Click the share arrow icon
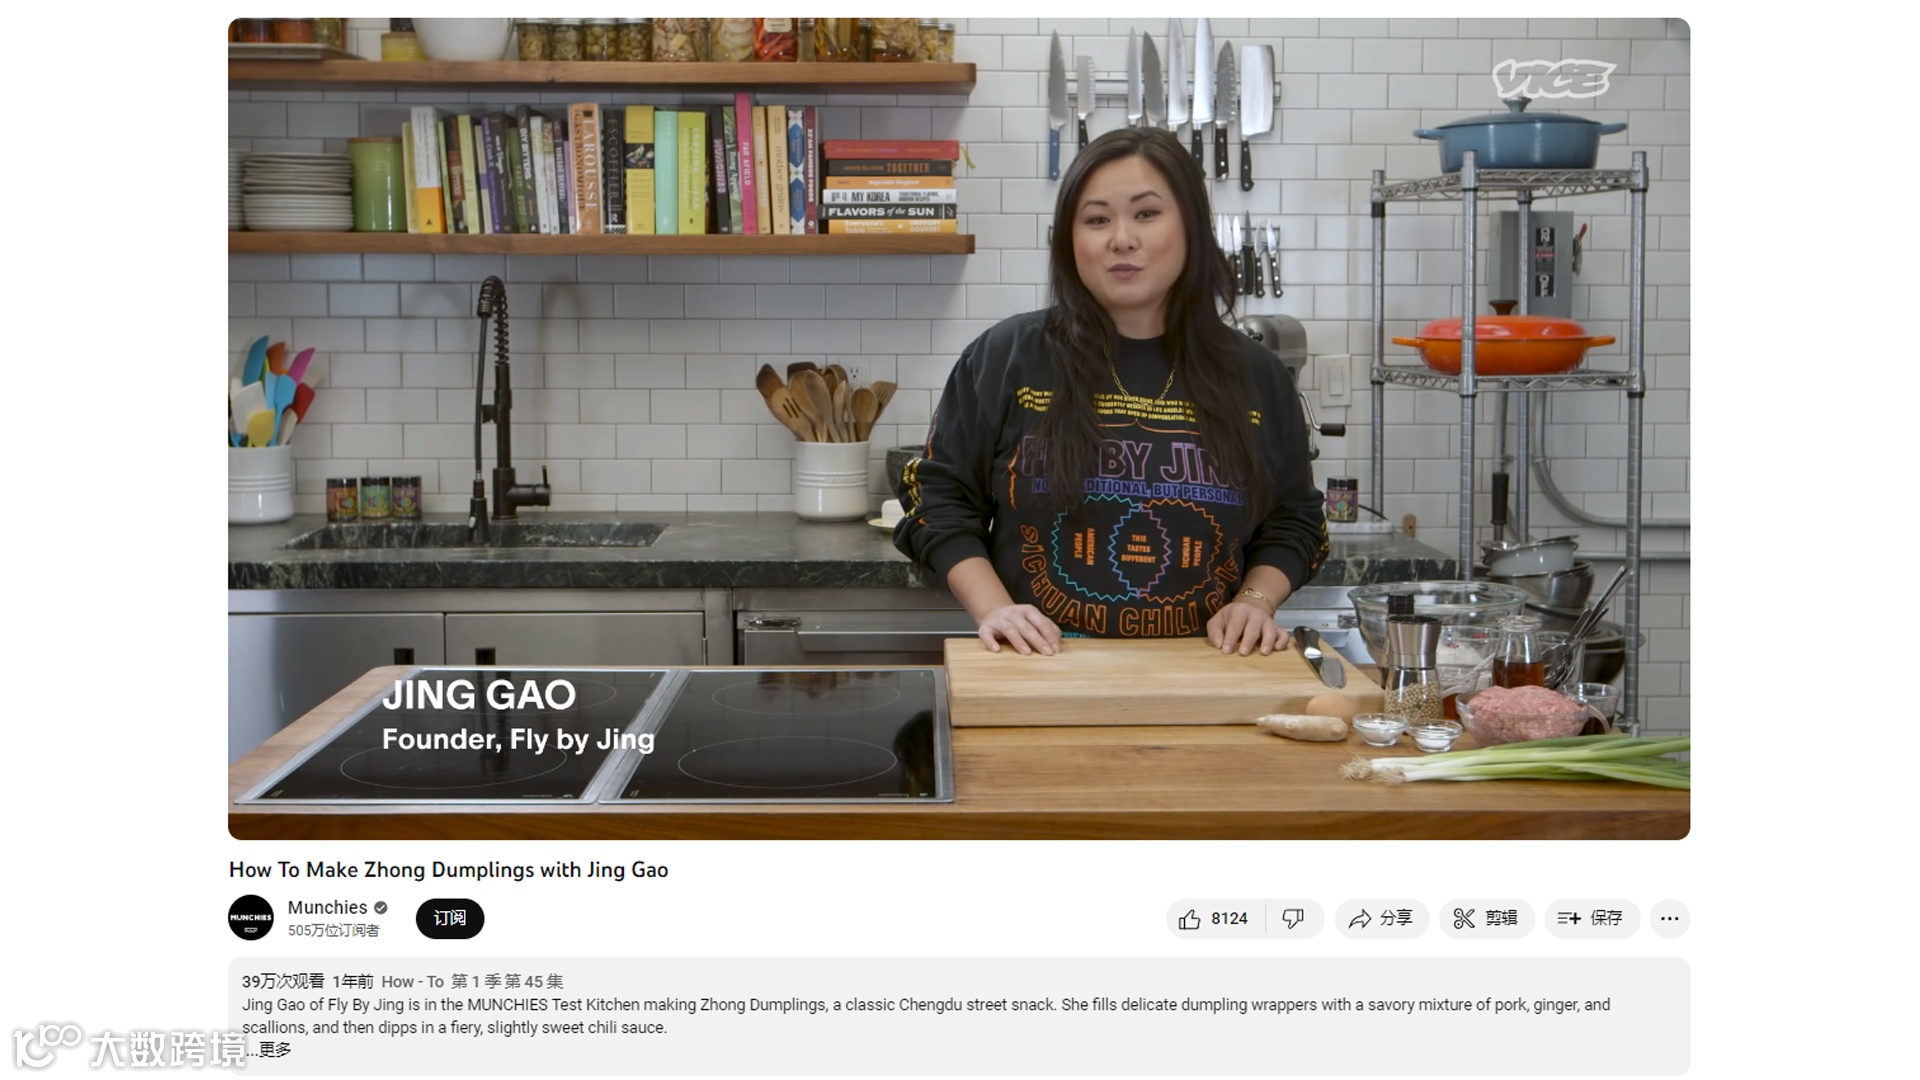The height and width of the screenshot is (1080, 1920). [x=1360, y=919]
